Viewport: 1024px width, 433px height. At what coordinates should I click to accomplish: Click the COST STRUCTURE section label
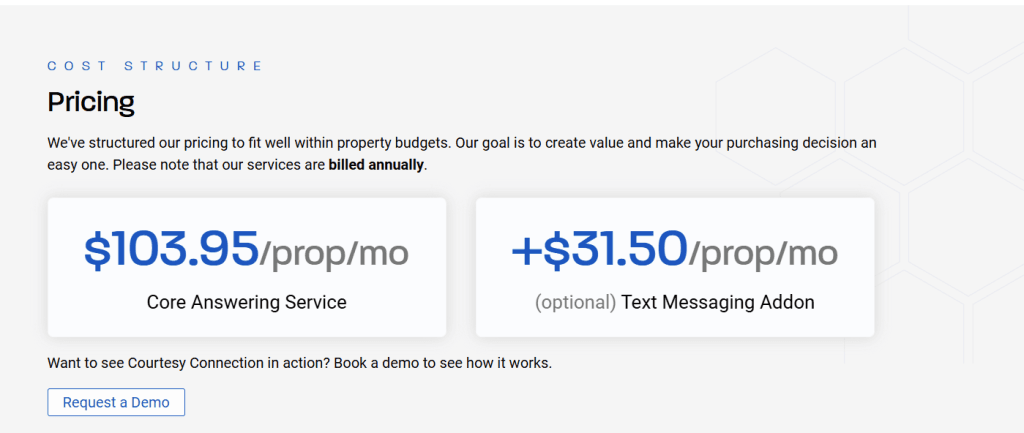(x=155, y=66)
